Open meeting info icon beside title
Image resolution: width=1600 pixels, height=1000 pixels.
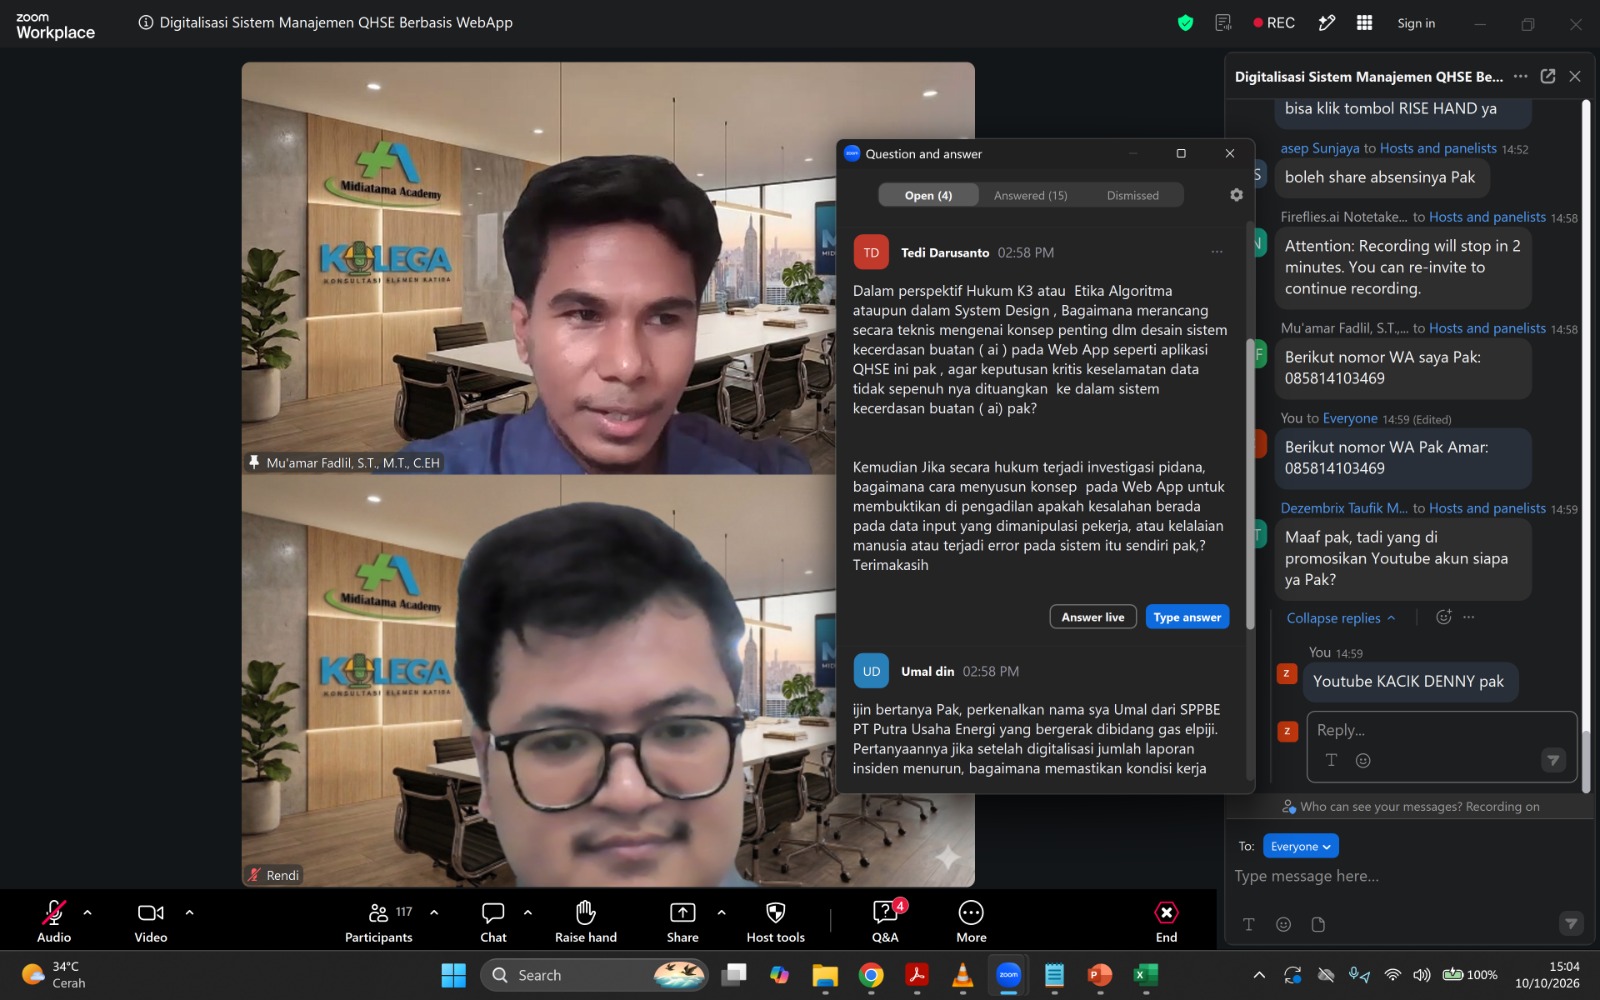(x=146, y=22)
